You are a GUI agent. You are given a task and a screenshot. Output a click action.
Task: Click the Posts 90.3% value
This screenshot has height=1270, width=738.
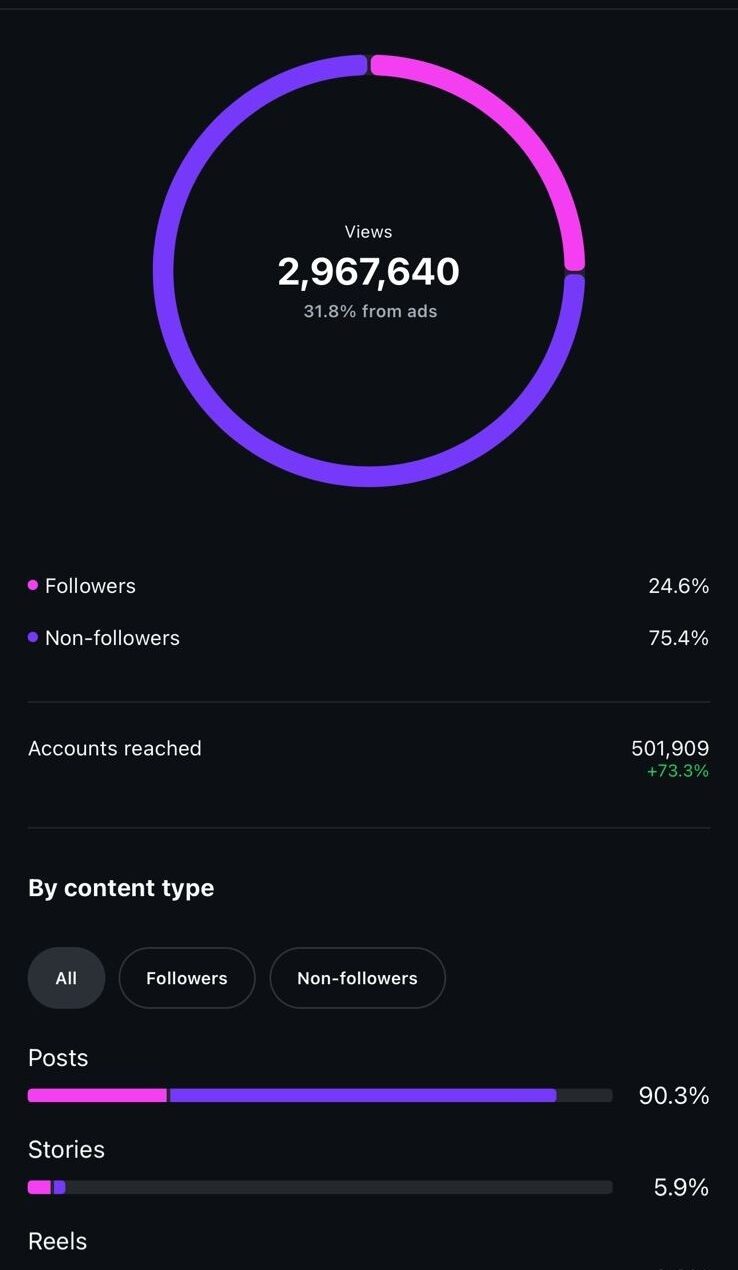tap(674, 1096)
